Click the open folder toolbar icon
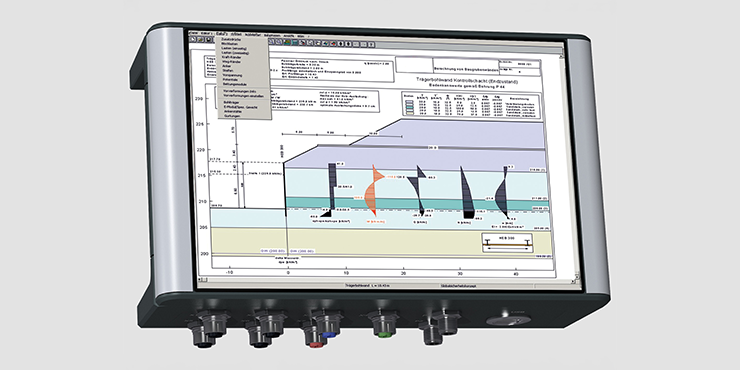Viewport: 740px width, 370px height. click(x=201, y=40)
